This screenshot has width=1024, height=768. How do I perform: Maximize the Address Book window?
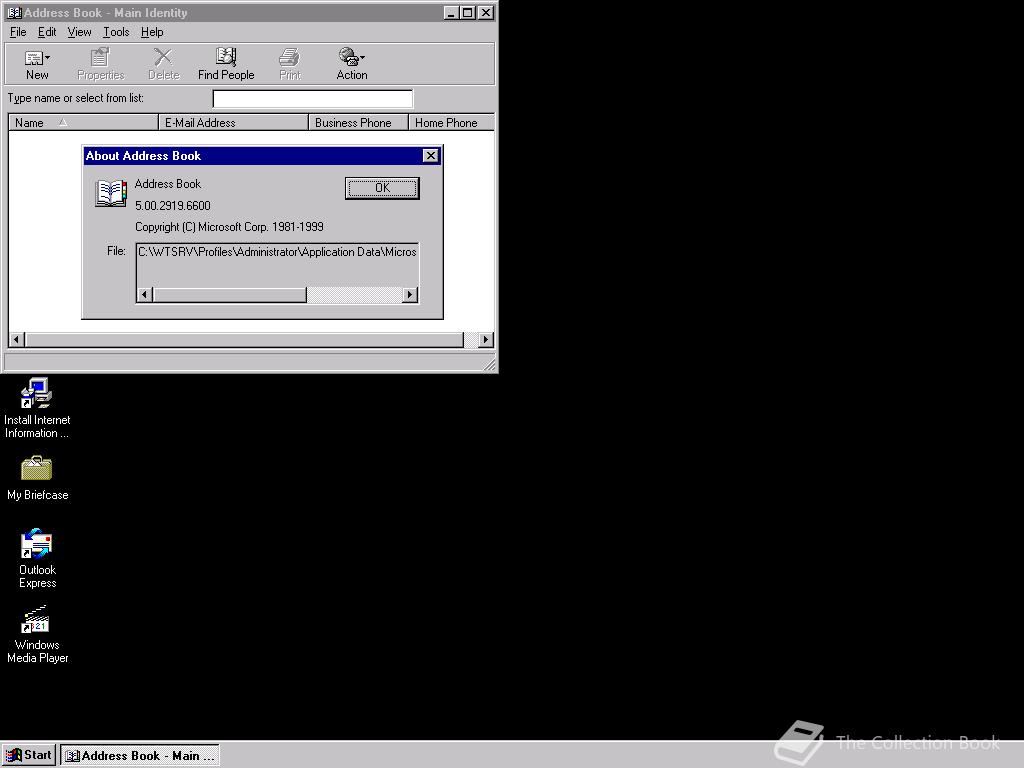[468, 12]
